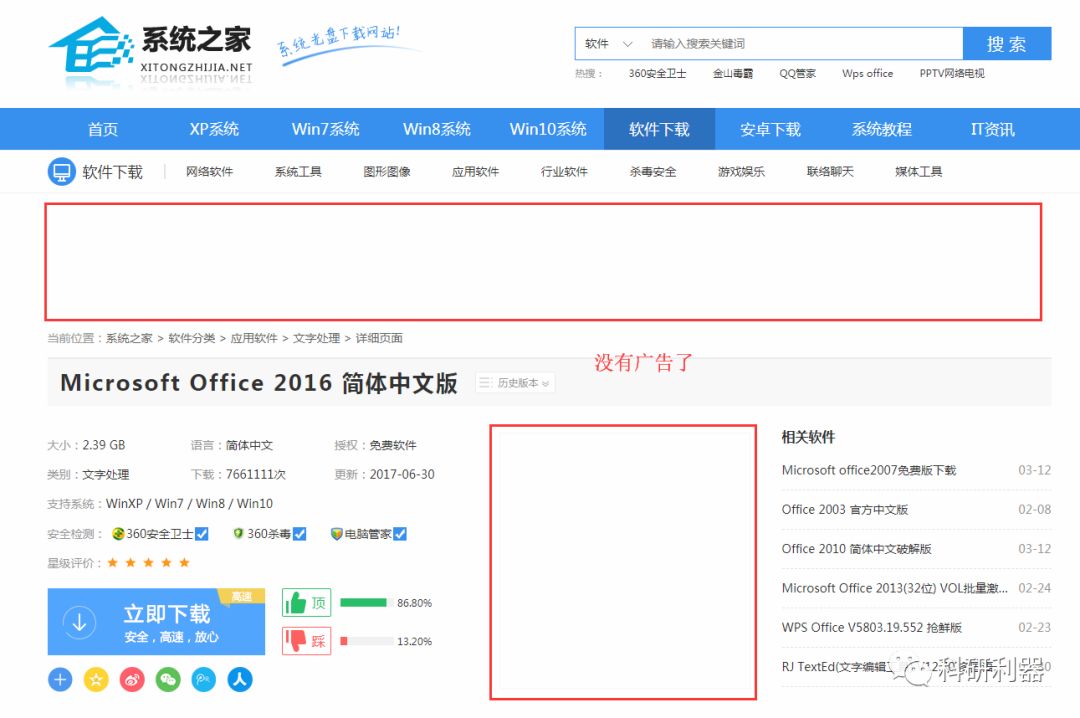Image resolution: width=1080 pixels, height=718 pixels.
Task: Open the 应用软件 subcategory link
Action: tap(475, 172)
